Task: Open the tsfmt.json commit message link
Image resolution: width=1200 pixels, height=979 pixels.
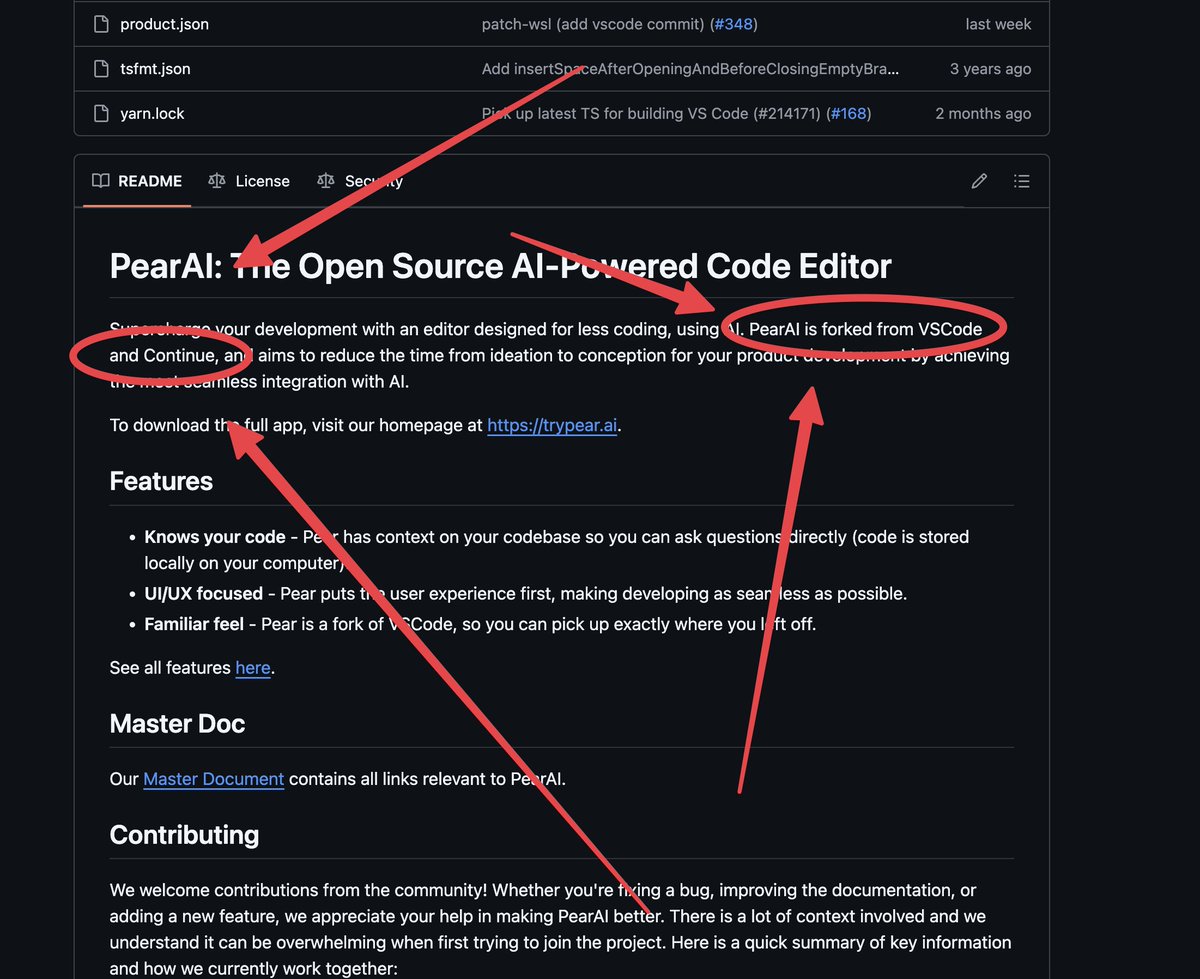Action: tap(690, 69)
